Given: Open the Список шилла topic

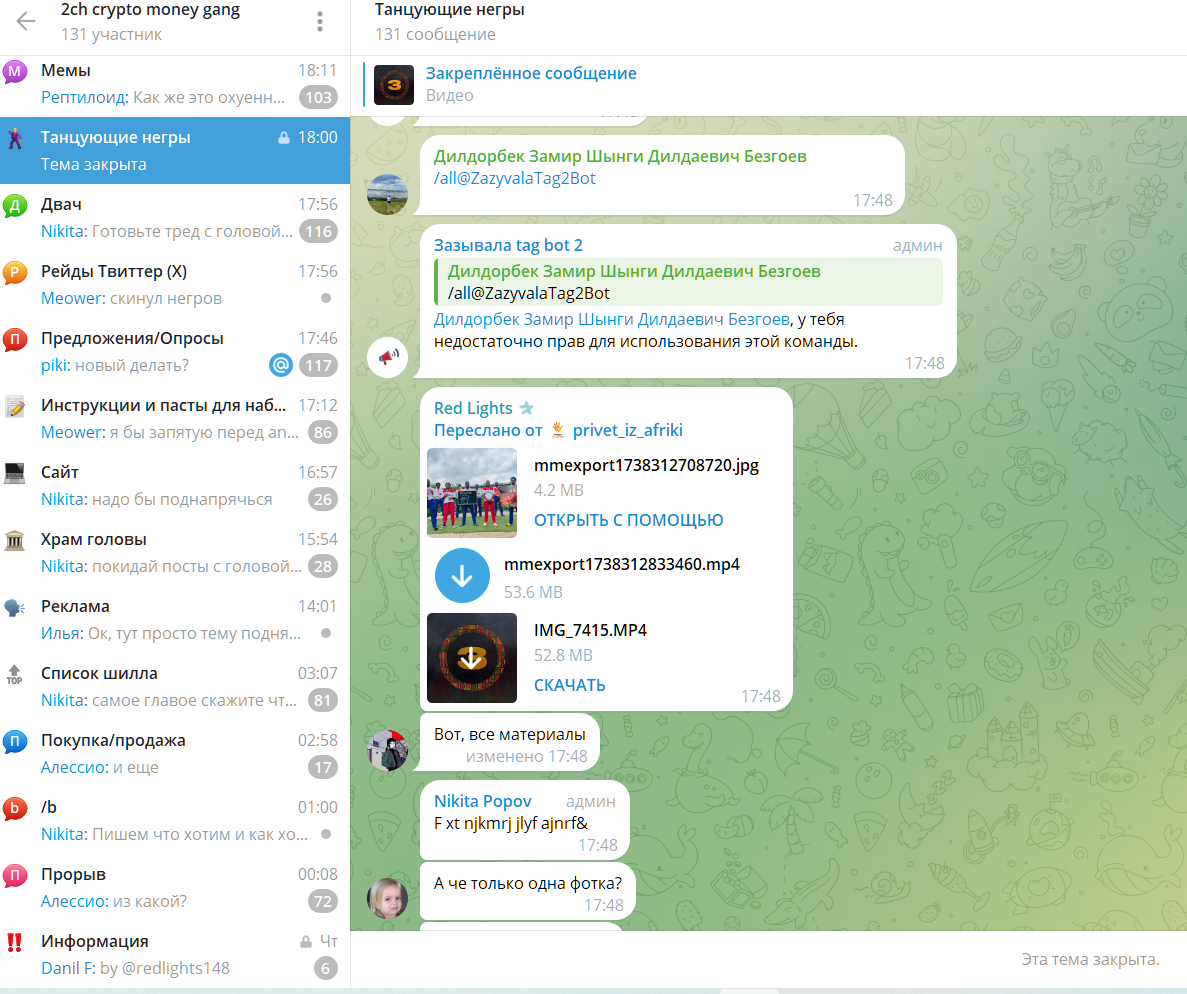Looking at the screenshot, I should click(175, 686).
